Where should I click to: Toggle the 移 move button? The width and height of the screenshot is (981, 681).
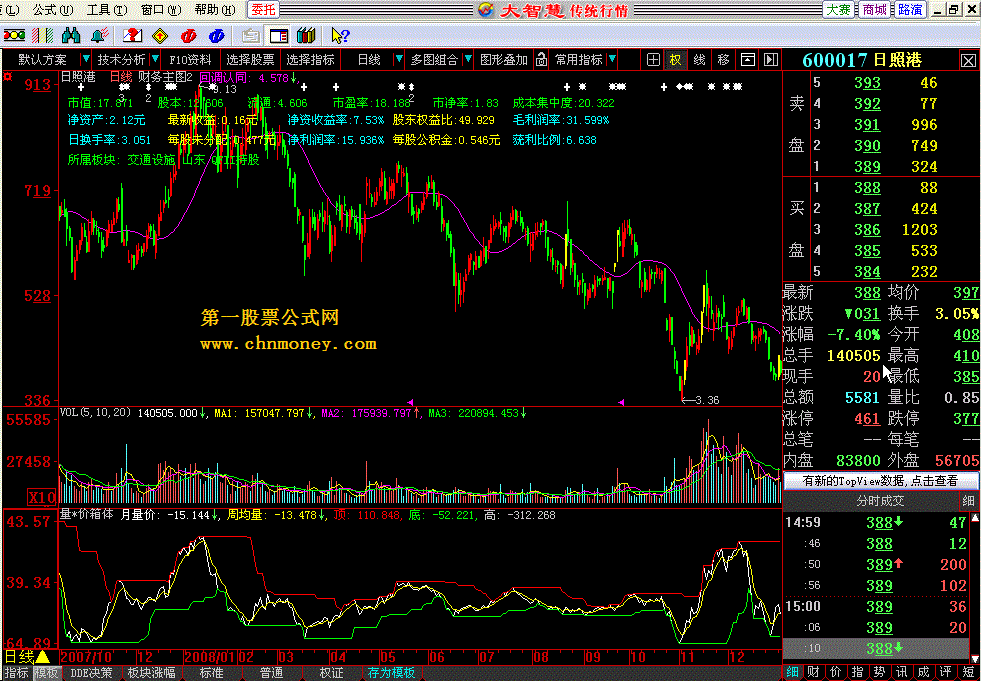724,60
